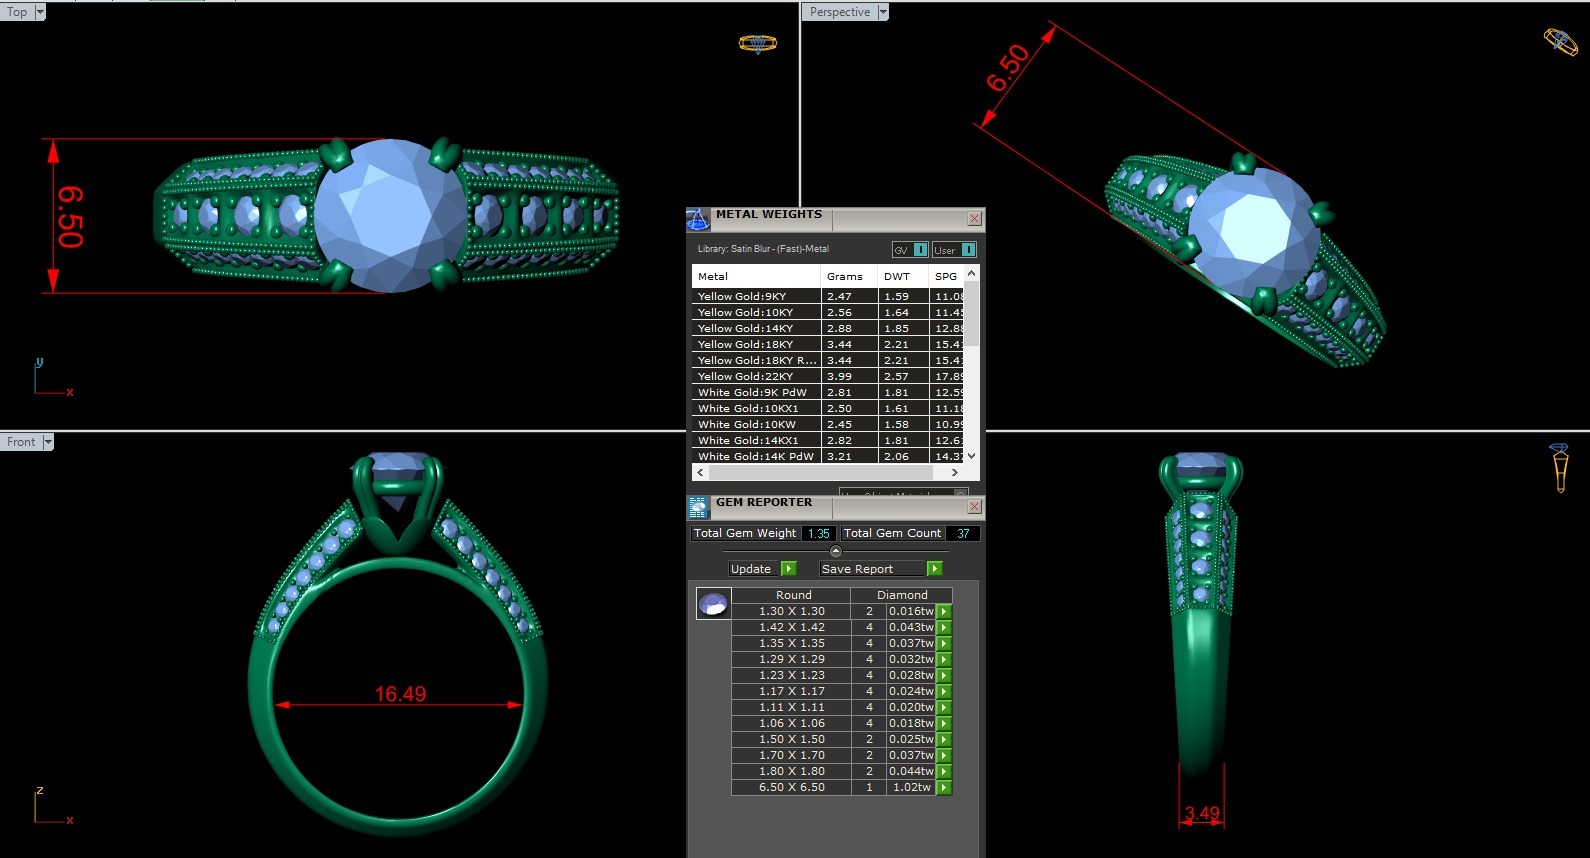Click the side viewport ring preview icon
The image size is (1590, 858).
1559,467
